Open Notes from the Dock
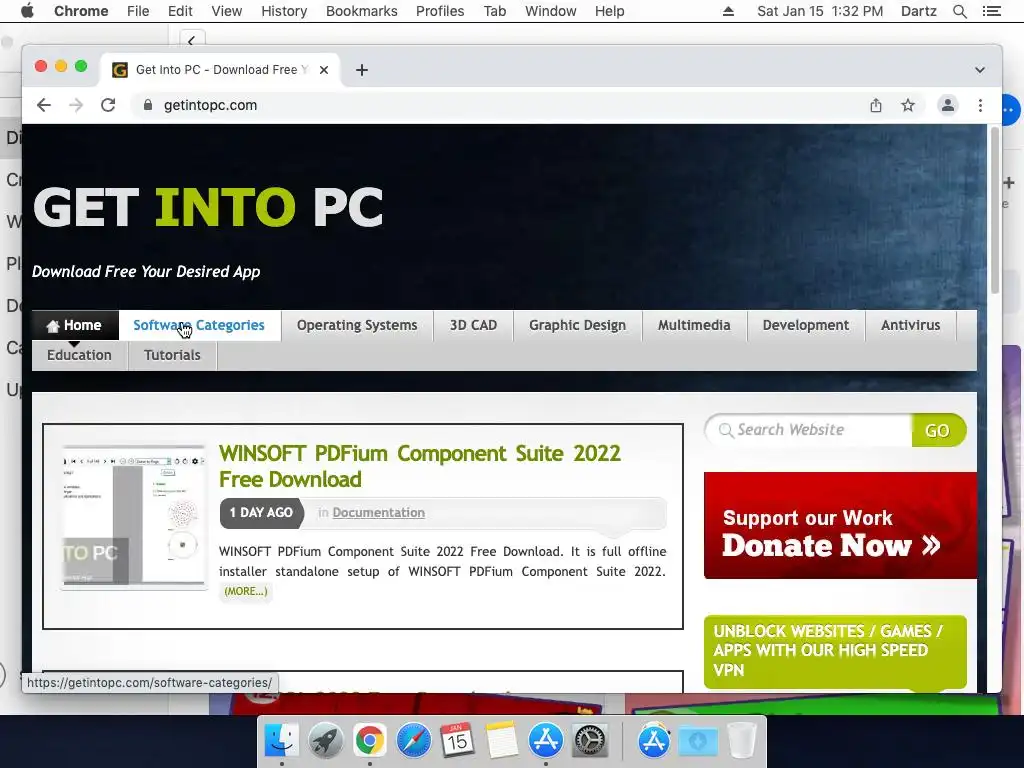Viewport: 1024px width, 768px height. pyautogui.click(x=502, y=740)
